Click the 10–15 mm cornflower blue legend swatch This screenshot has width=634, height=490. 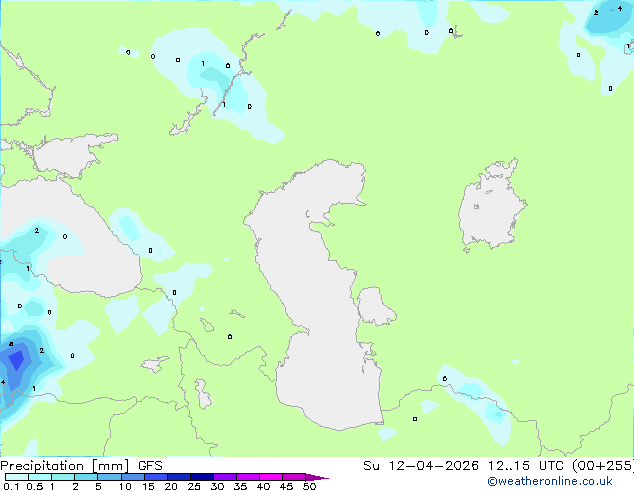click(x=132, y=477)
